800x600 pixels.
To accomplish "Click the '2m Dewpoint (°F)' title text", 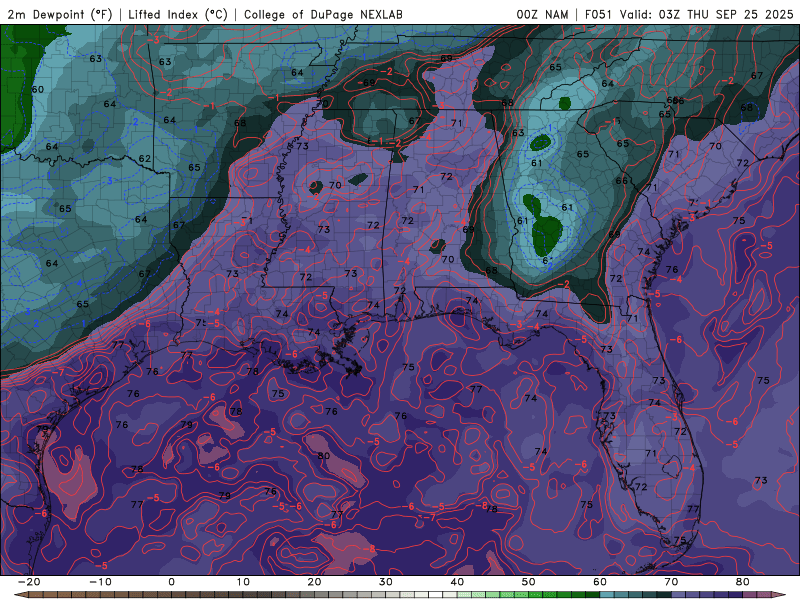I will click(x=60, y=14).
